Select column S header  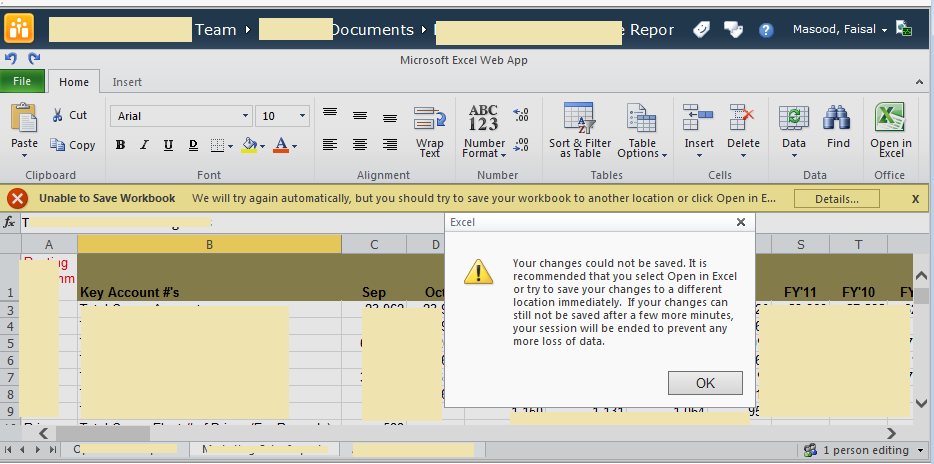pyautogui.click(x=801, y=244)
